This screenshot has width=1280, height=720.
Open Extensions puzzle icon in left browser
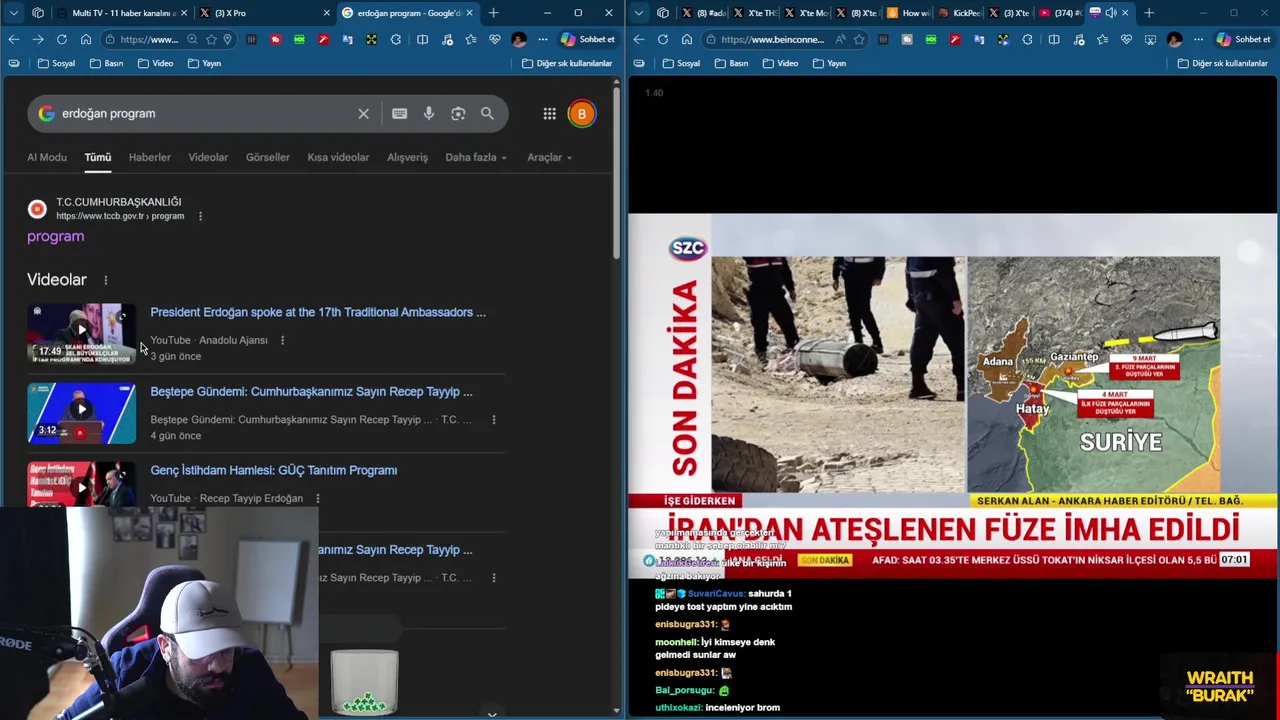tap(396, 39)
